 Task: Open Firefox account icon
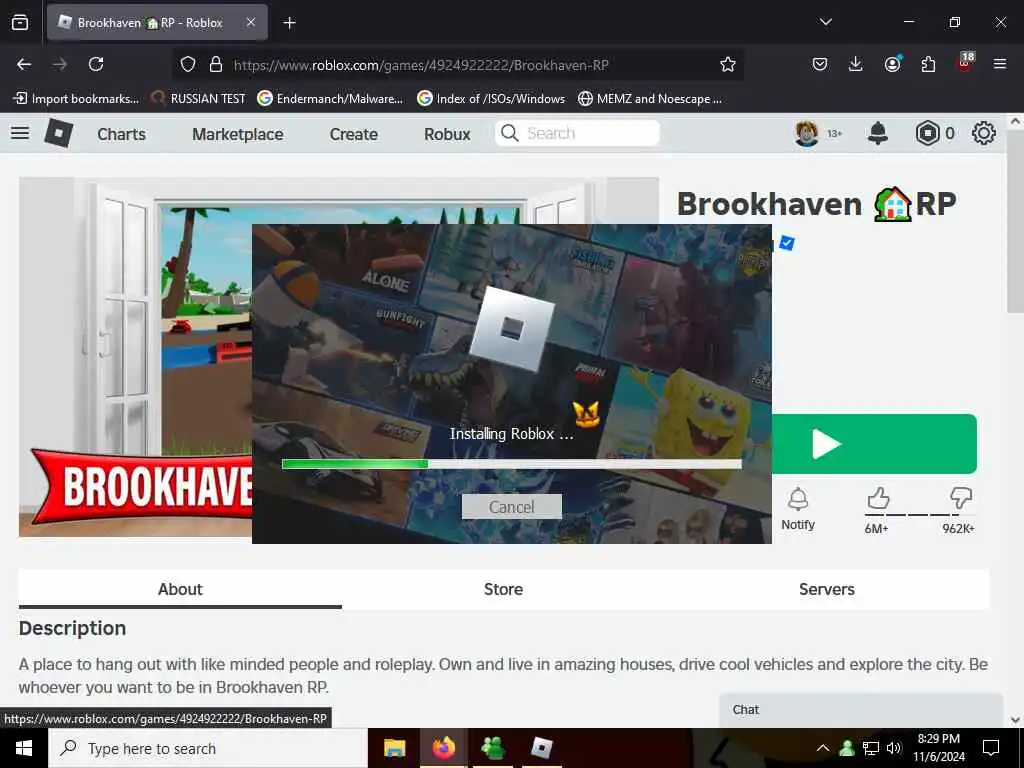pyautogui.click(x=892, y=63)
